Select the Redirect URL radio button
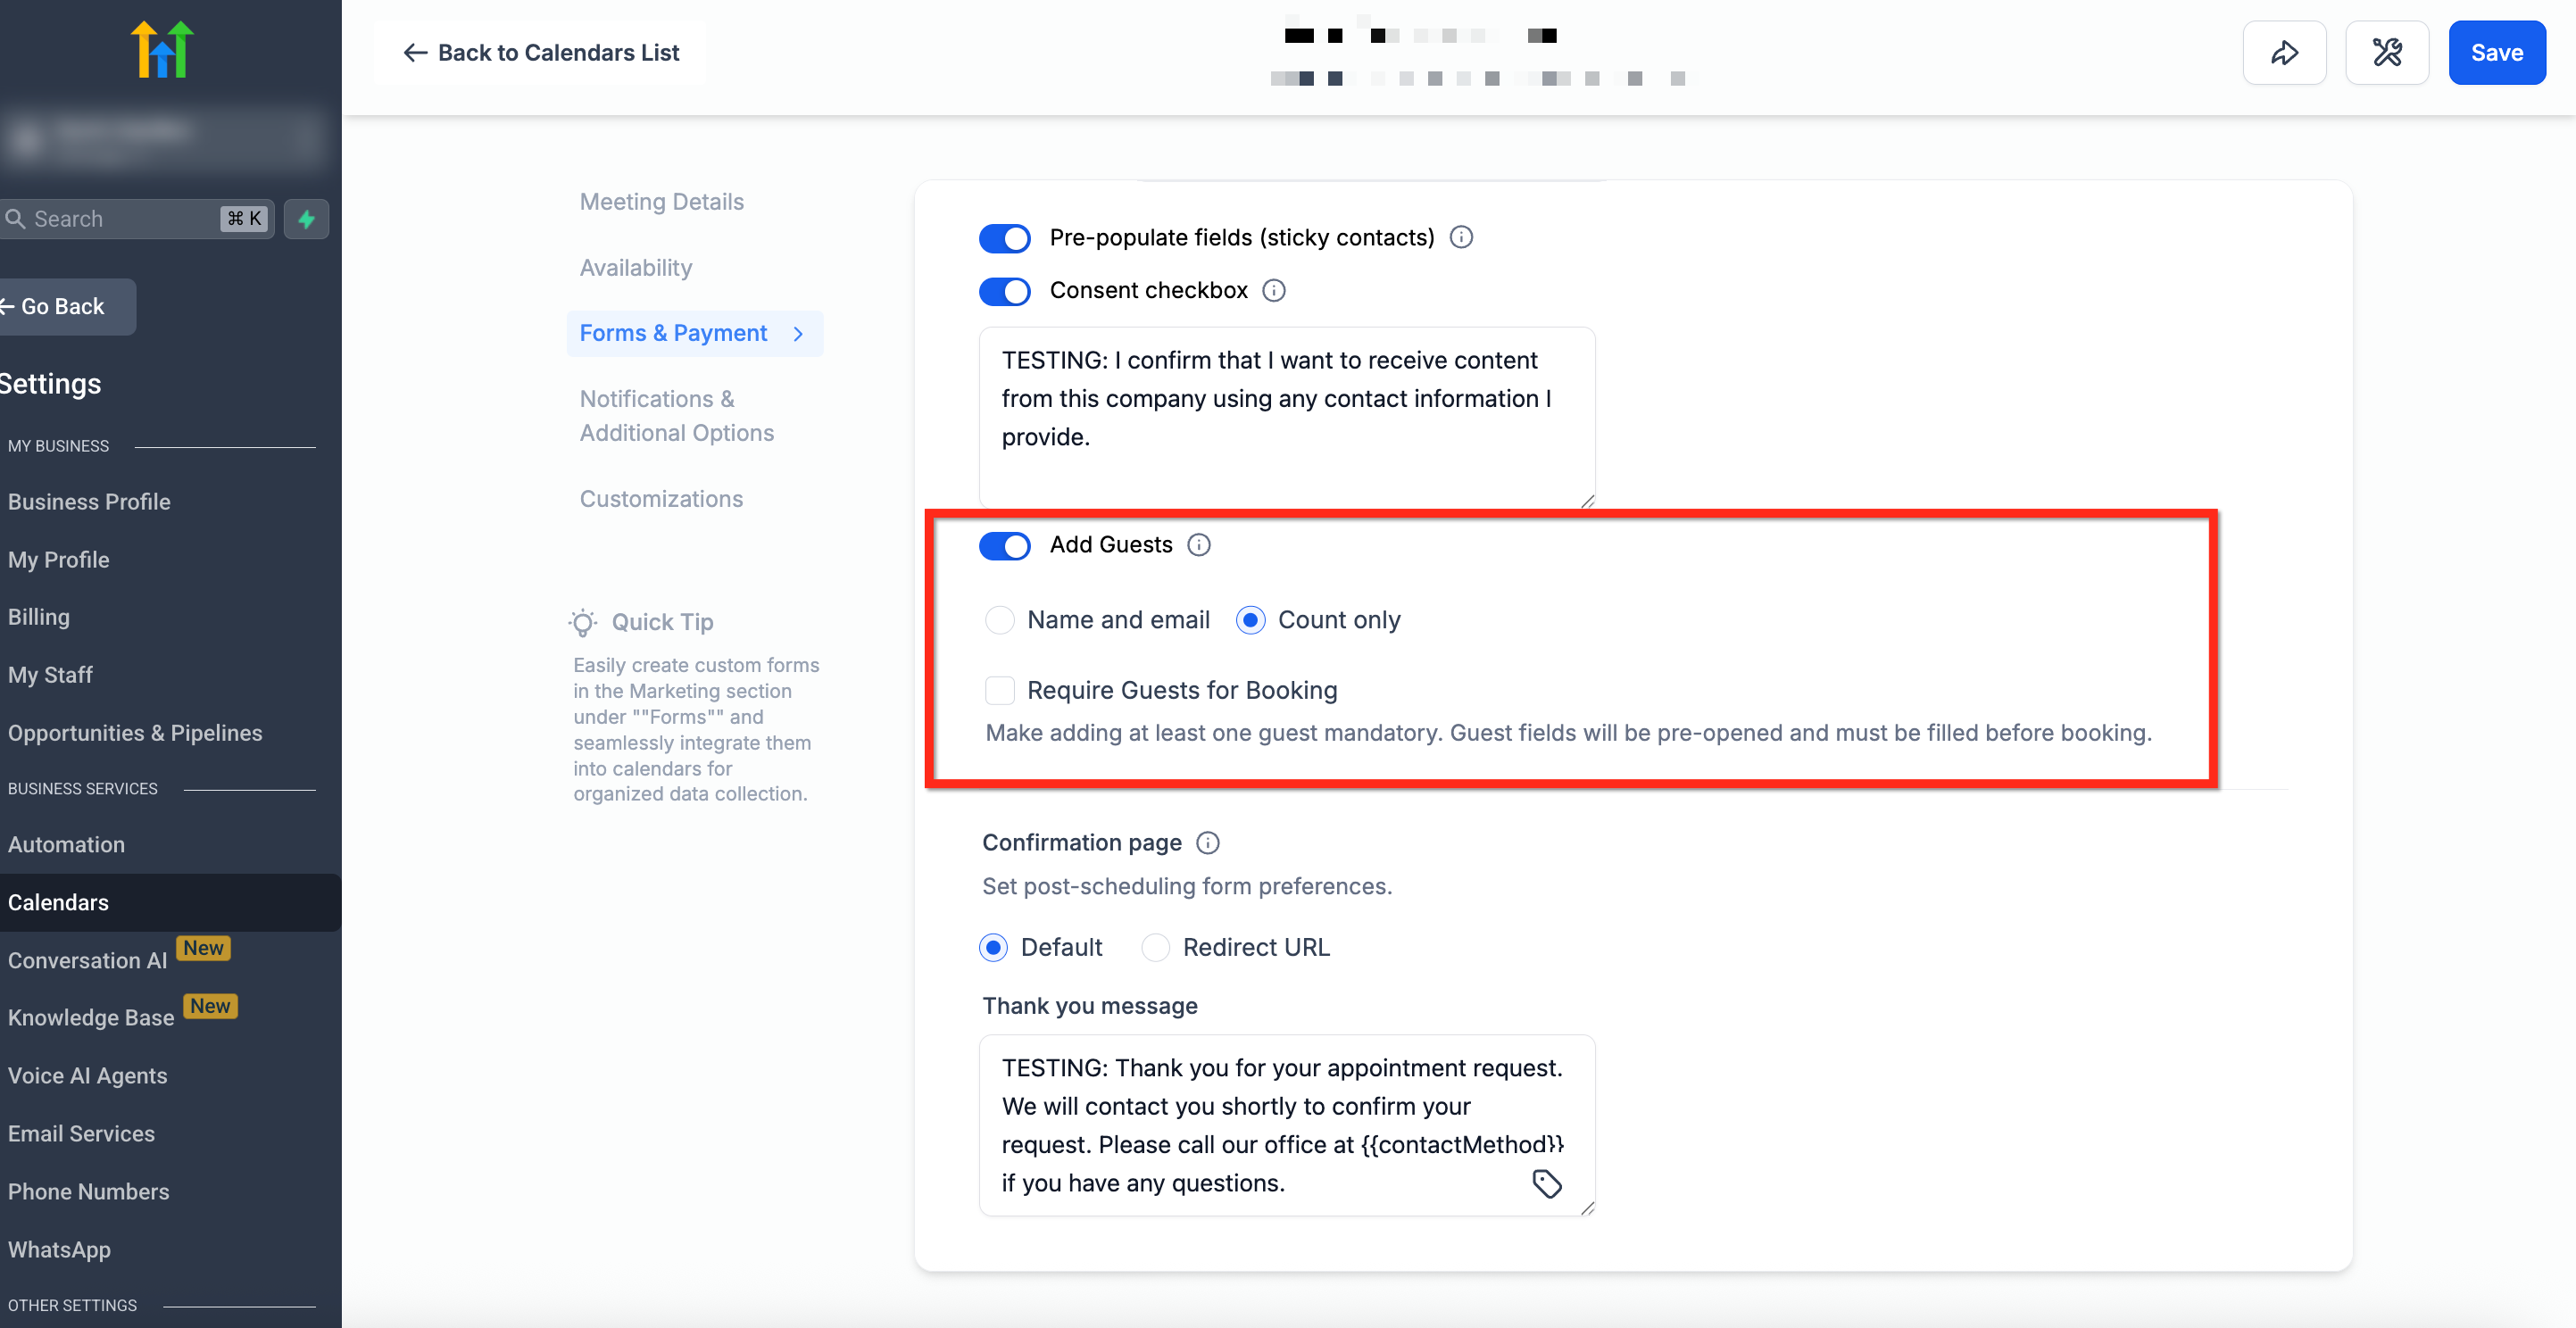Image resolution: width=2576 pixels, height=1328 pixels. point(1155,947)
